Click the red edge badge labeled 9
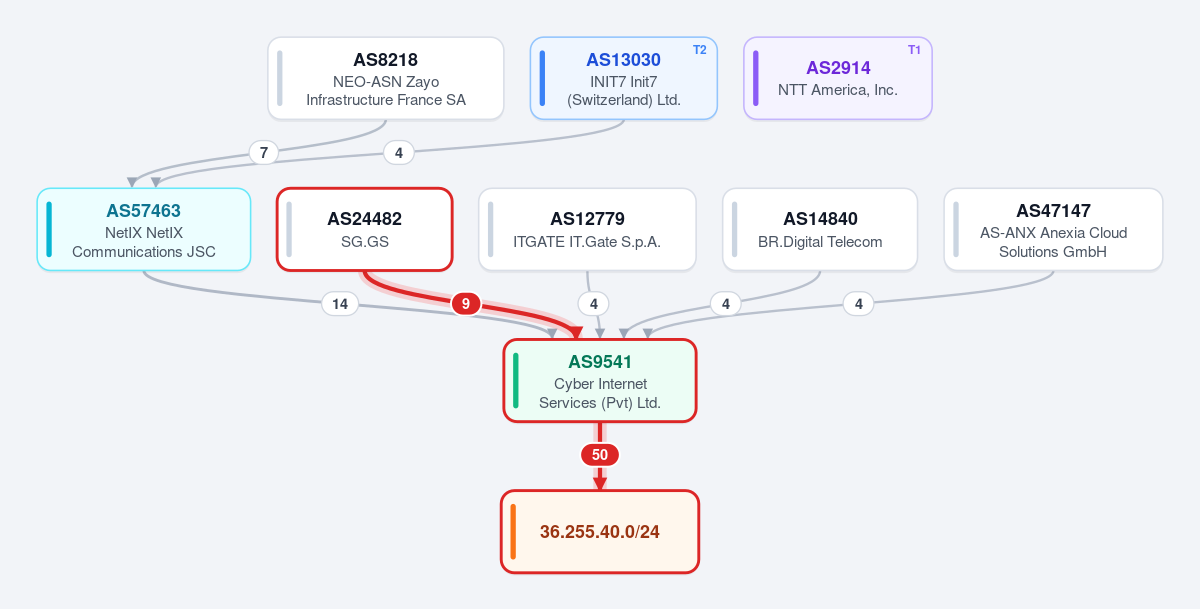The image size is (1200, 609). (466, 304)
